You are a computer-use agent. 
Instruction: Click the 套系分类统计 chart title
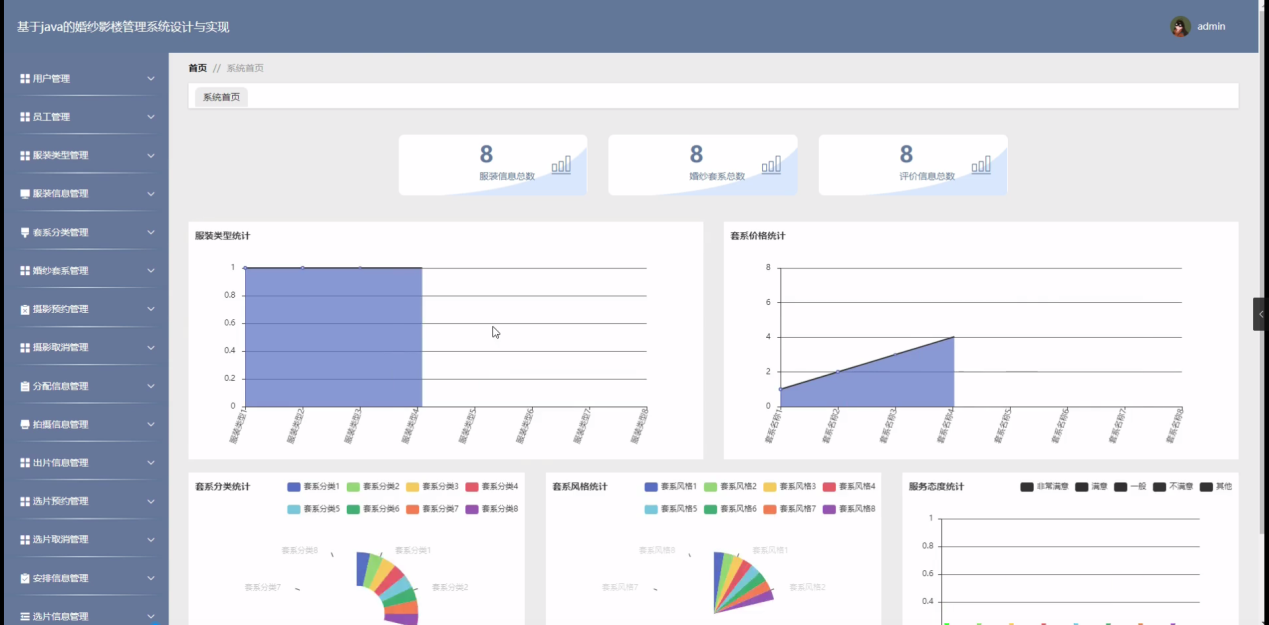tap(222, 487)
